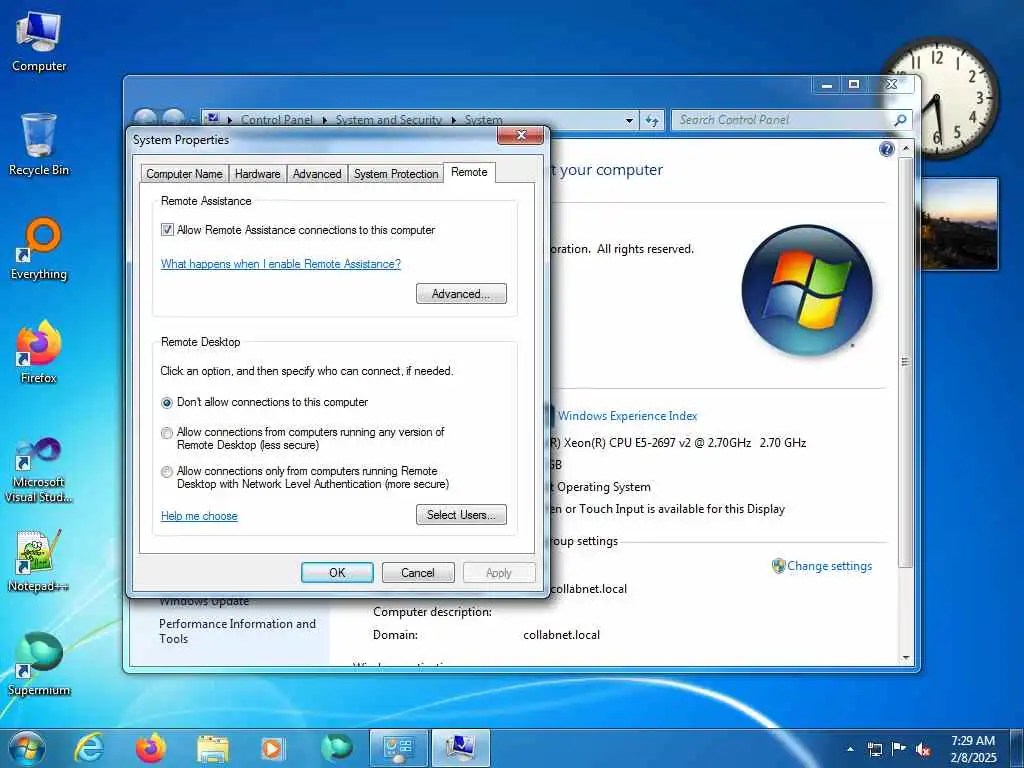Click the Control Panel address bar icon
Image resolution: width=1024 pixels, height=768 pixels.
pos(212,119)
